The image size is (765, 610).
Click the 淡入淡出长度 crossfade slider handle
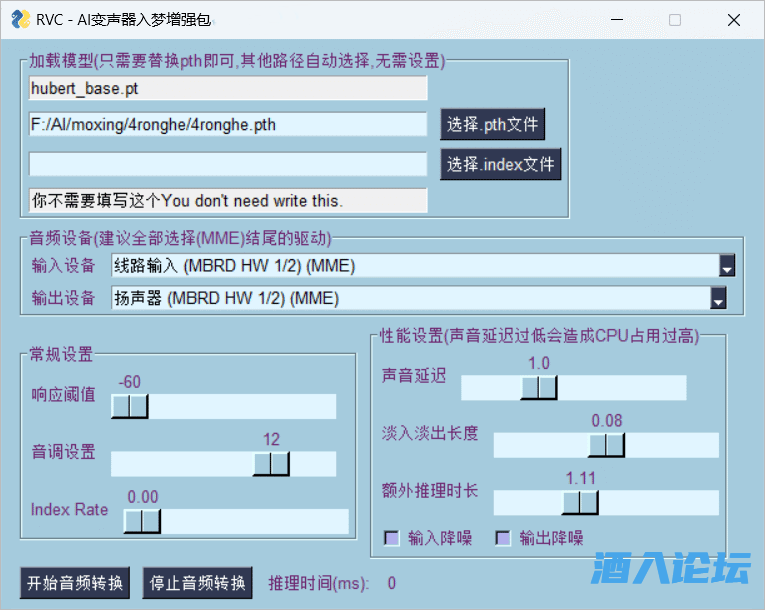click(606, 446)
